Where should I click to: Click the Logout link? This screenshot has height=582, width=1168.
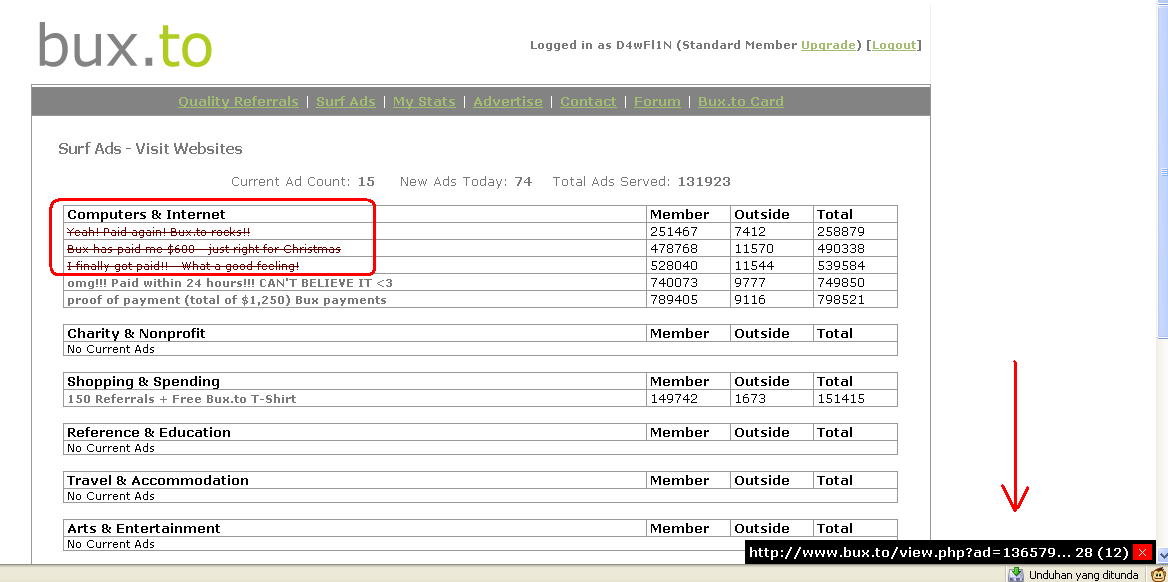[893, 45]
